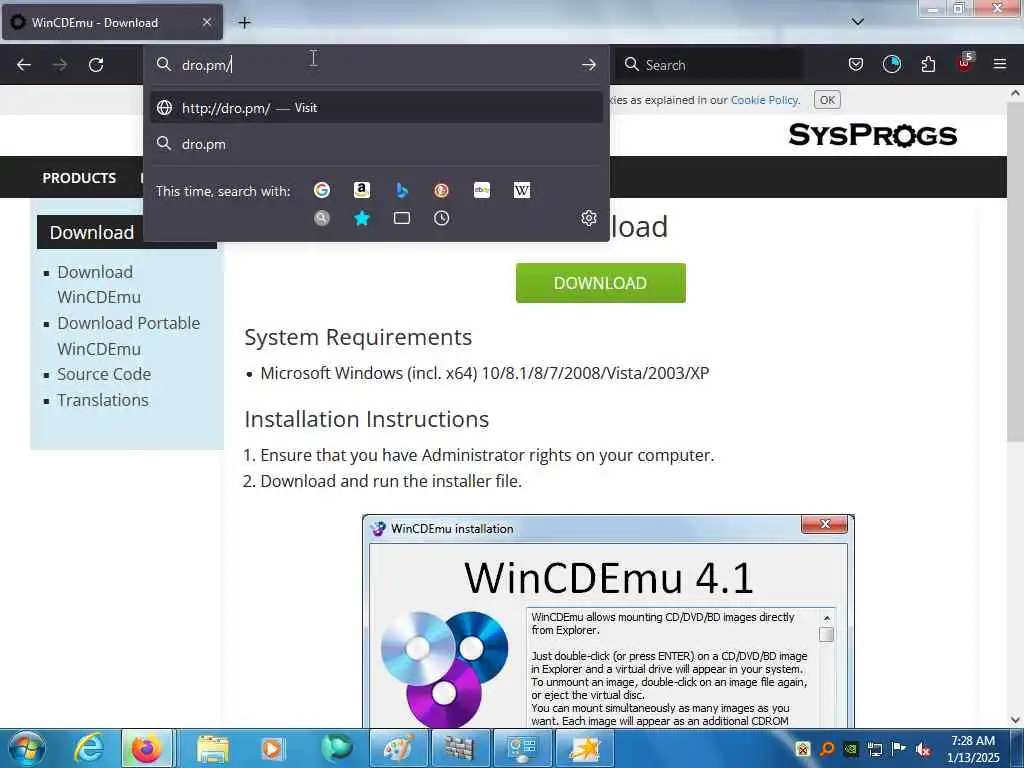1024x768 pixels.
Task: Click the scrollbar down arrow at bottom
Action: [1015, 720]
